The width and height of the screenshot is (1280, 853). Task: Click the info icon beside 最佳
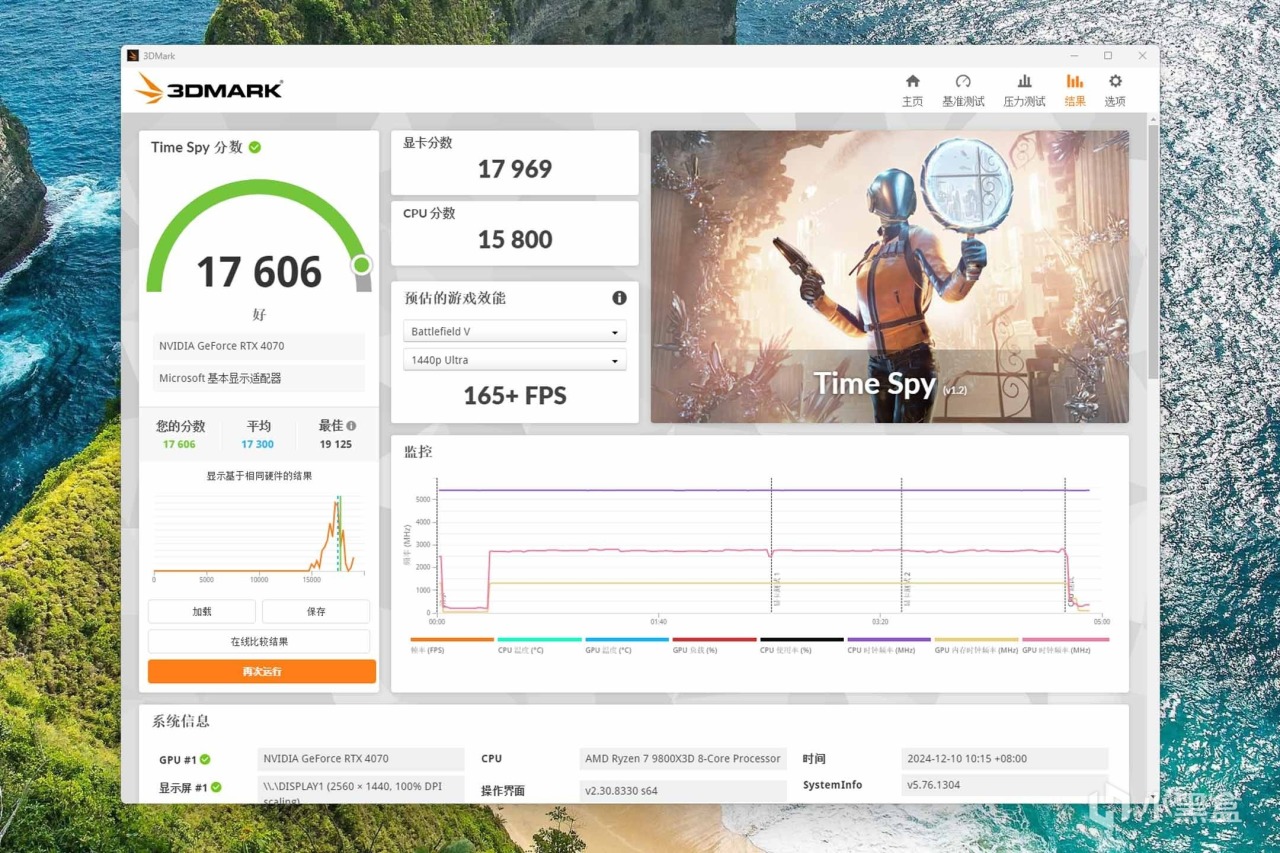tap(351, 426)
